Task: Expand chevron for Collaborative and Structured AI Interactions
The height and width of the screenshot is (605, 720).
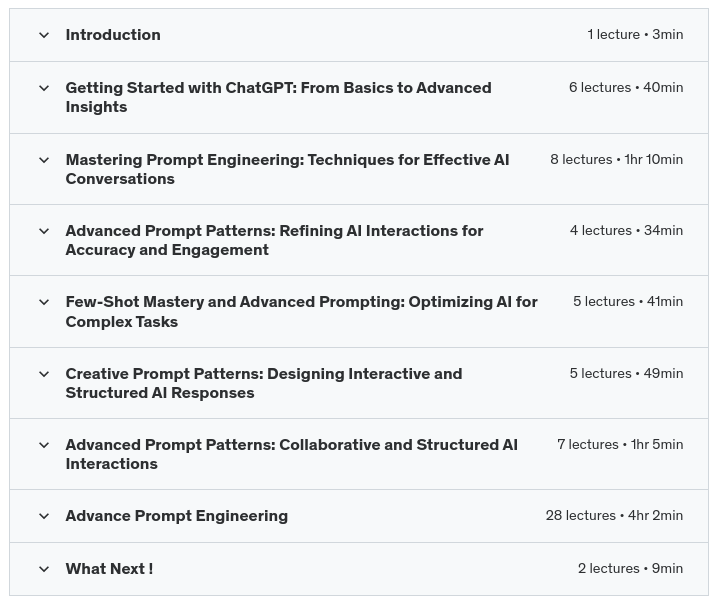Action: coord(44,445)
